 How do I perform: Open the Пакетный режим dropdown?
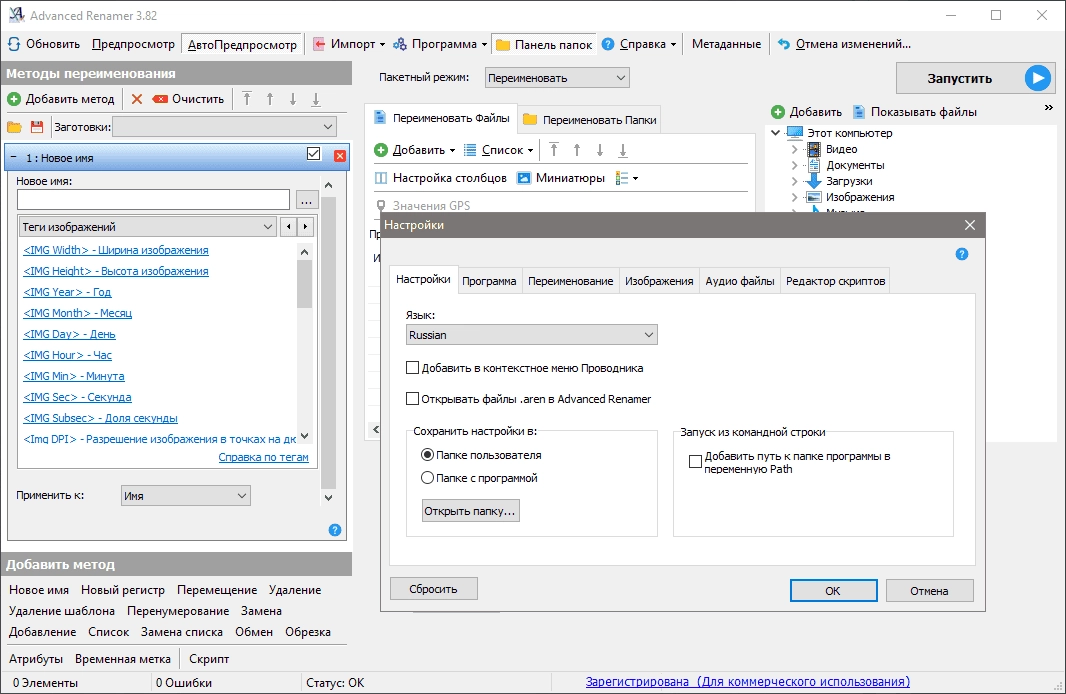coord(557,78)
